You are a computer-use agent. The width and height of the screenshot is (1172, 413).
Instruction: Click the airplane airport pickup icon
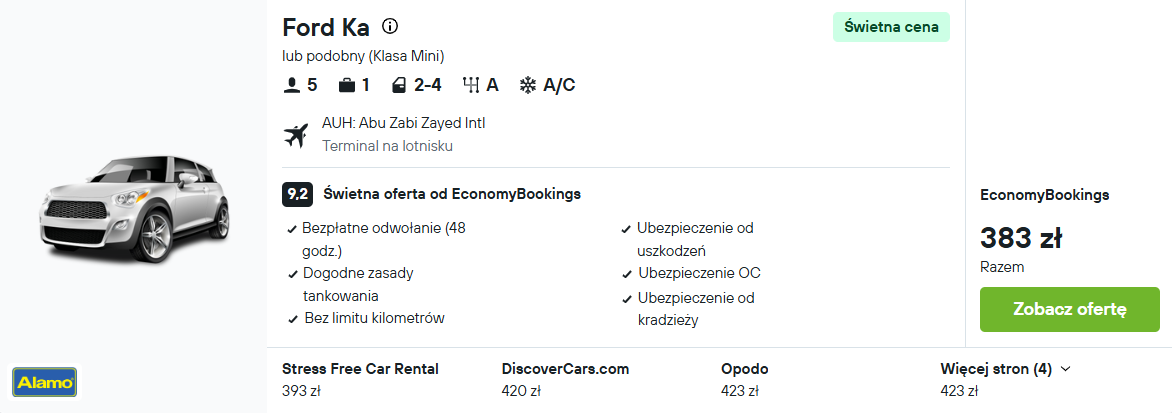pyautogui.click(x=296, y=135)
